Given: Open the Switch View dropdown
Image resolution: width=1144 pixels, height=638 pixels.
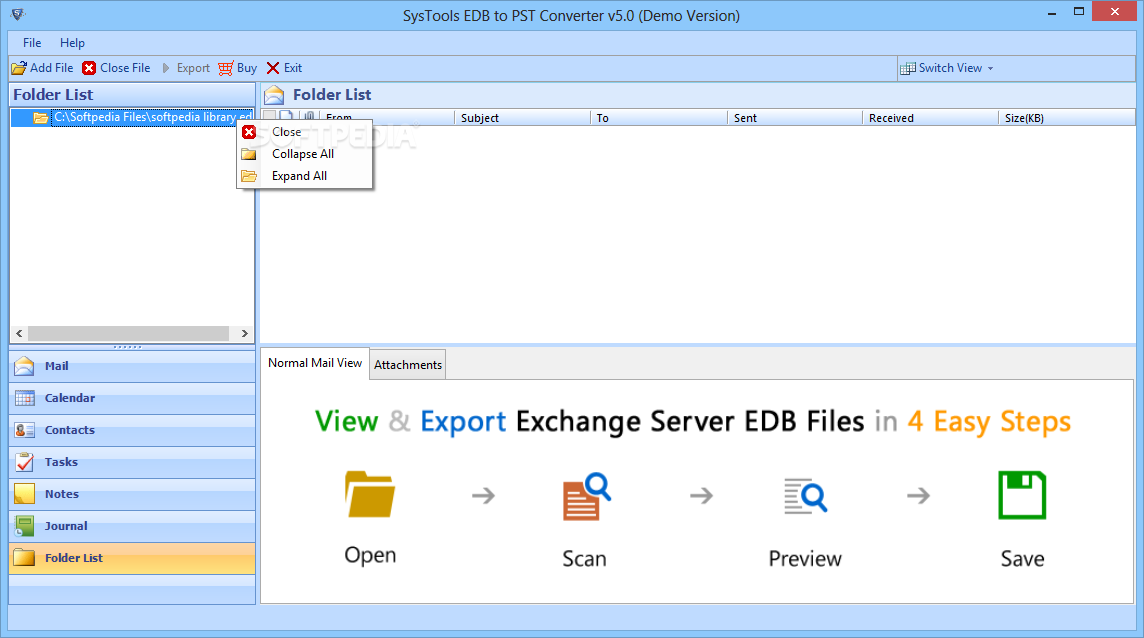Looking at the screenshot, I should [x=946, y=68].
